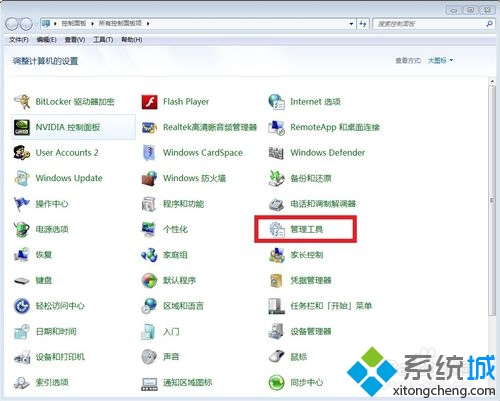
Task: Open the Personalization icon
Action: [x=149, y=229]
